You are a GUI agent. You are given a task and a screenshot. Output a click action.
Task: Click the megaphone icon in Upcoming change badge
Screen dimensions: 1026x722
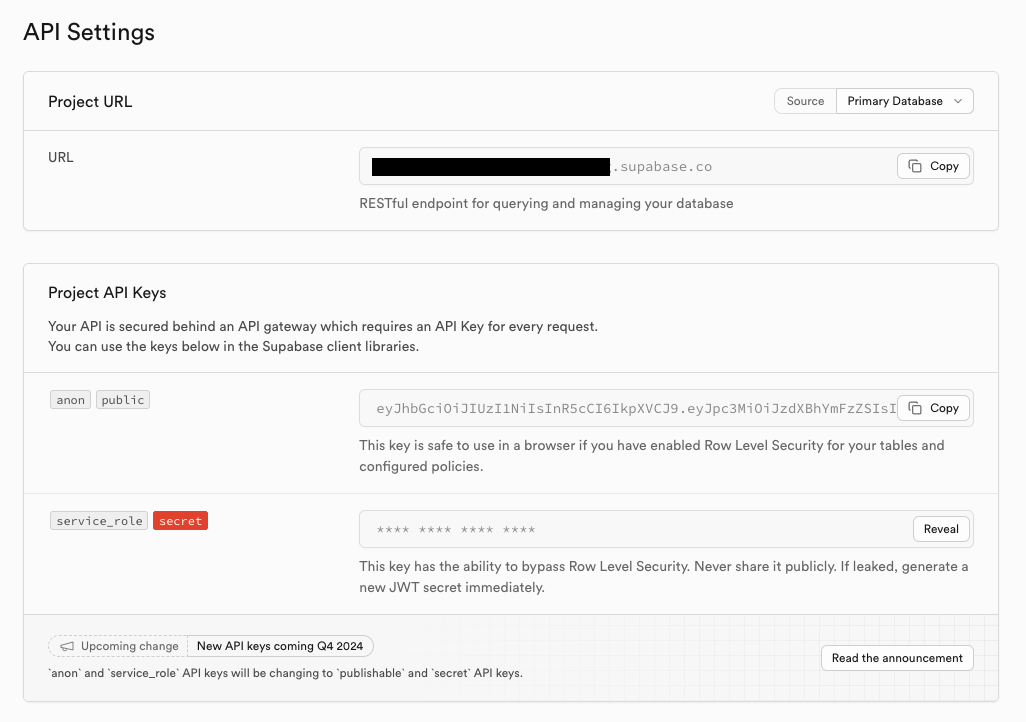click(67, 646)
